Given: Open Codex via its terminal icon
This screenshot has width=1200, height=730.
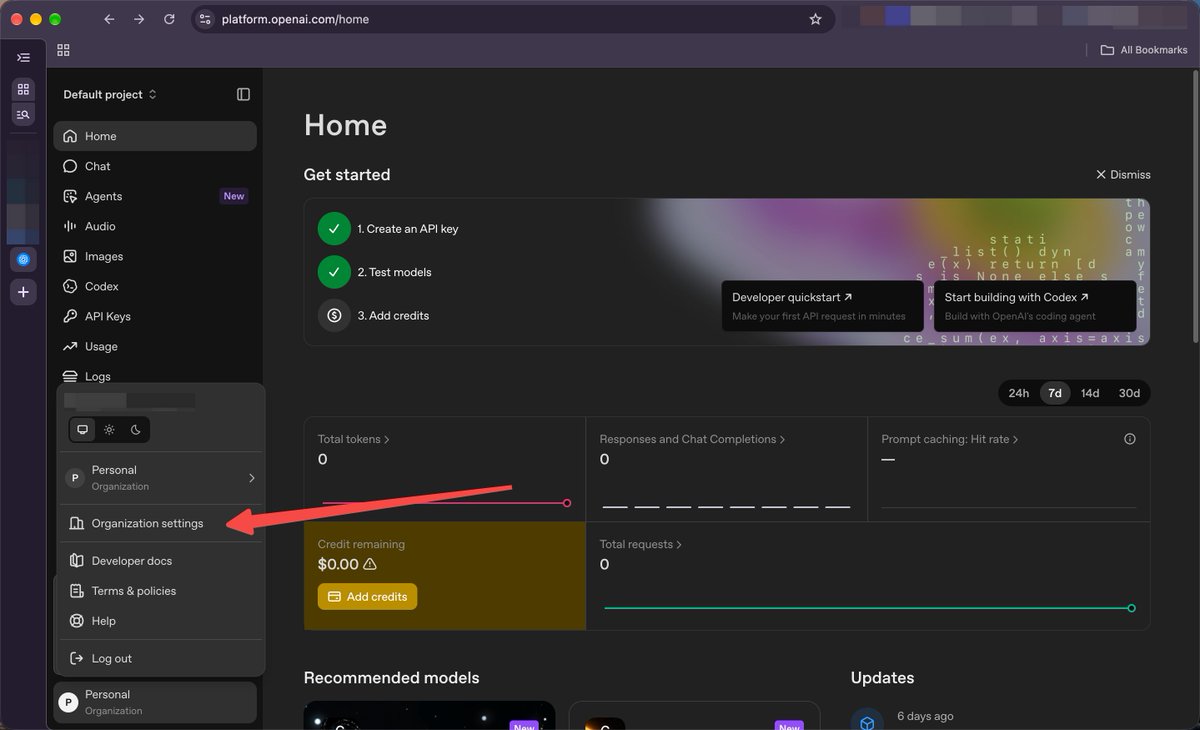Looking at the screenshot, I should [x=70, y=286].
